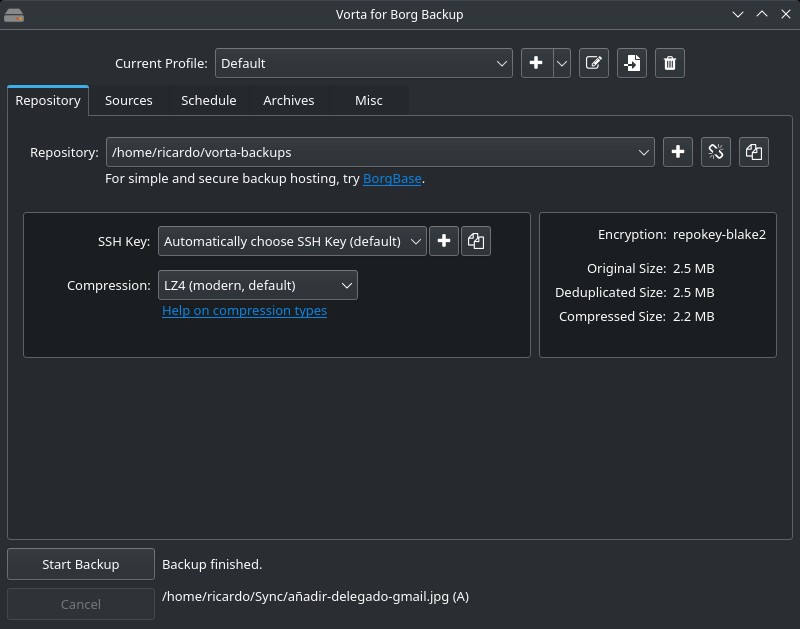Delete the current profile with trash icon
The width and height of the screenshot is (800, 629).
[x=670, y=63]
